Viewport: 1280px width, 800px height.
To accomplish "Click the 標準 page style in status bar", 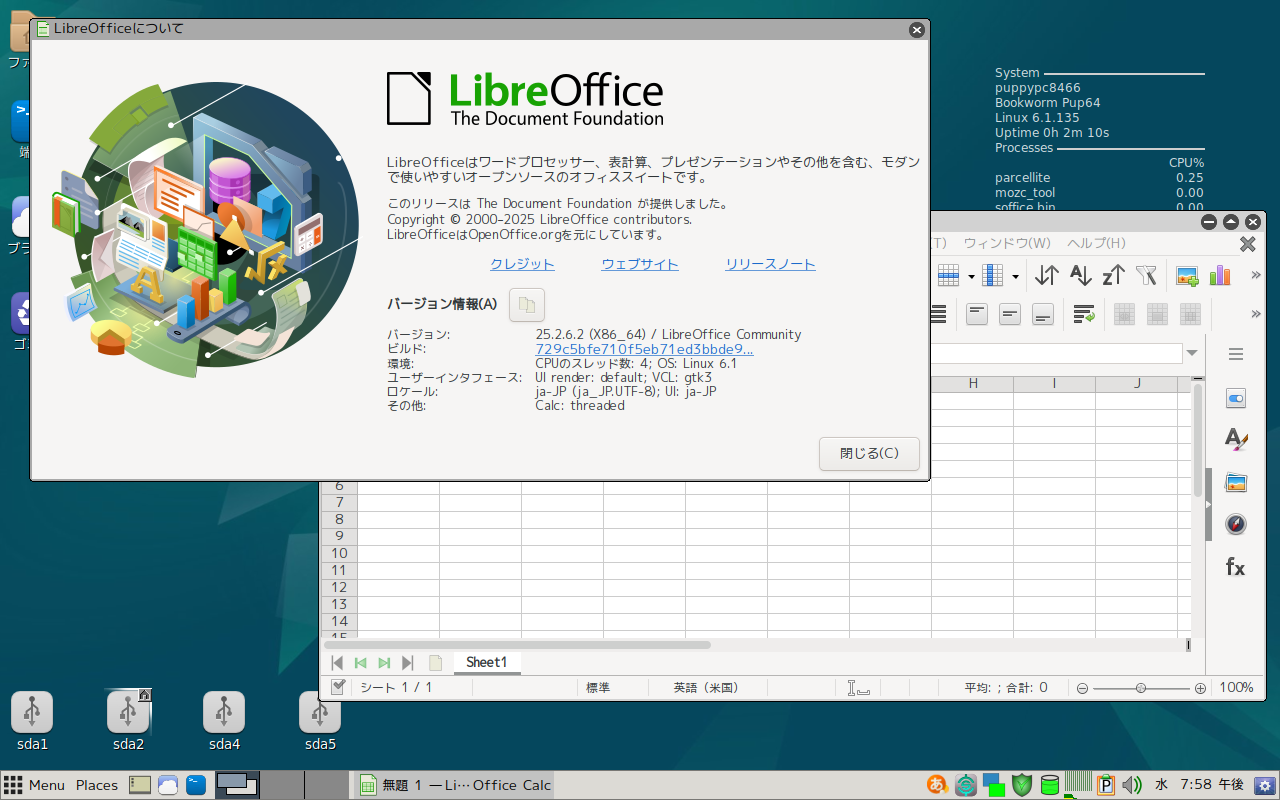I will (598, 688).
